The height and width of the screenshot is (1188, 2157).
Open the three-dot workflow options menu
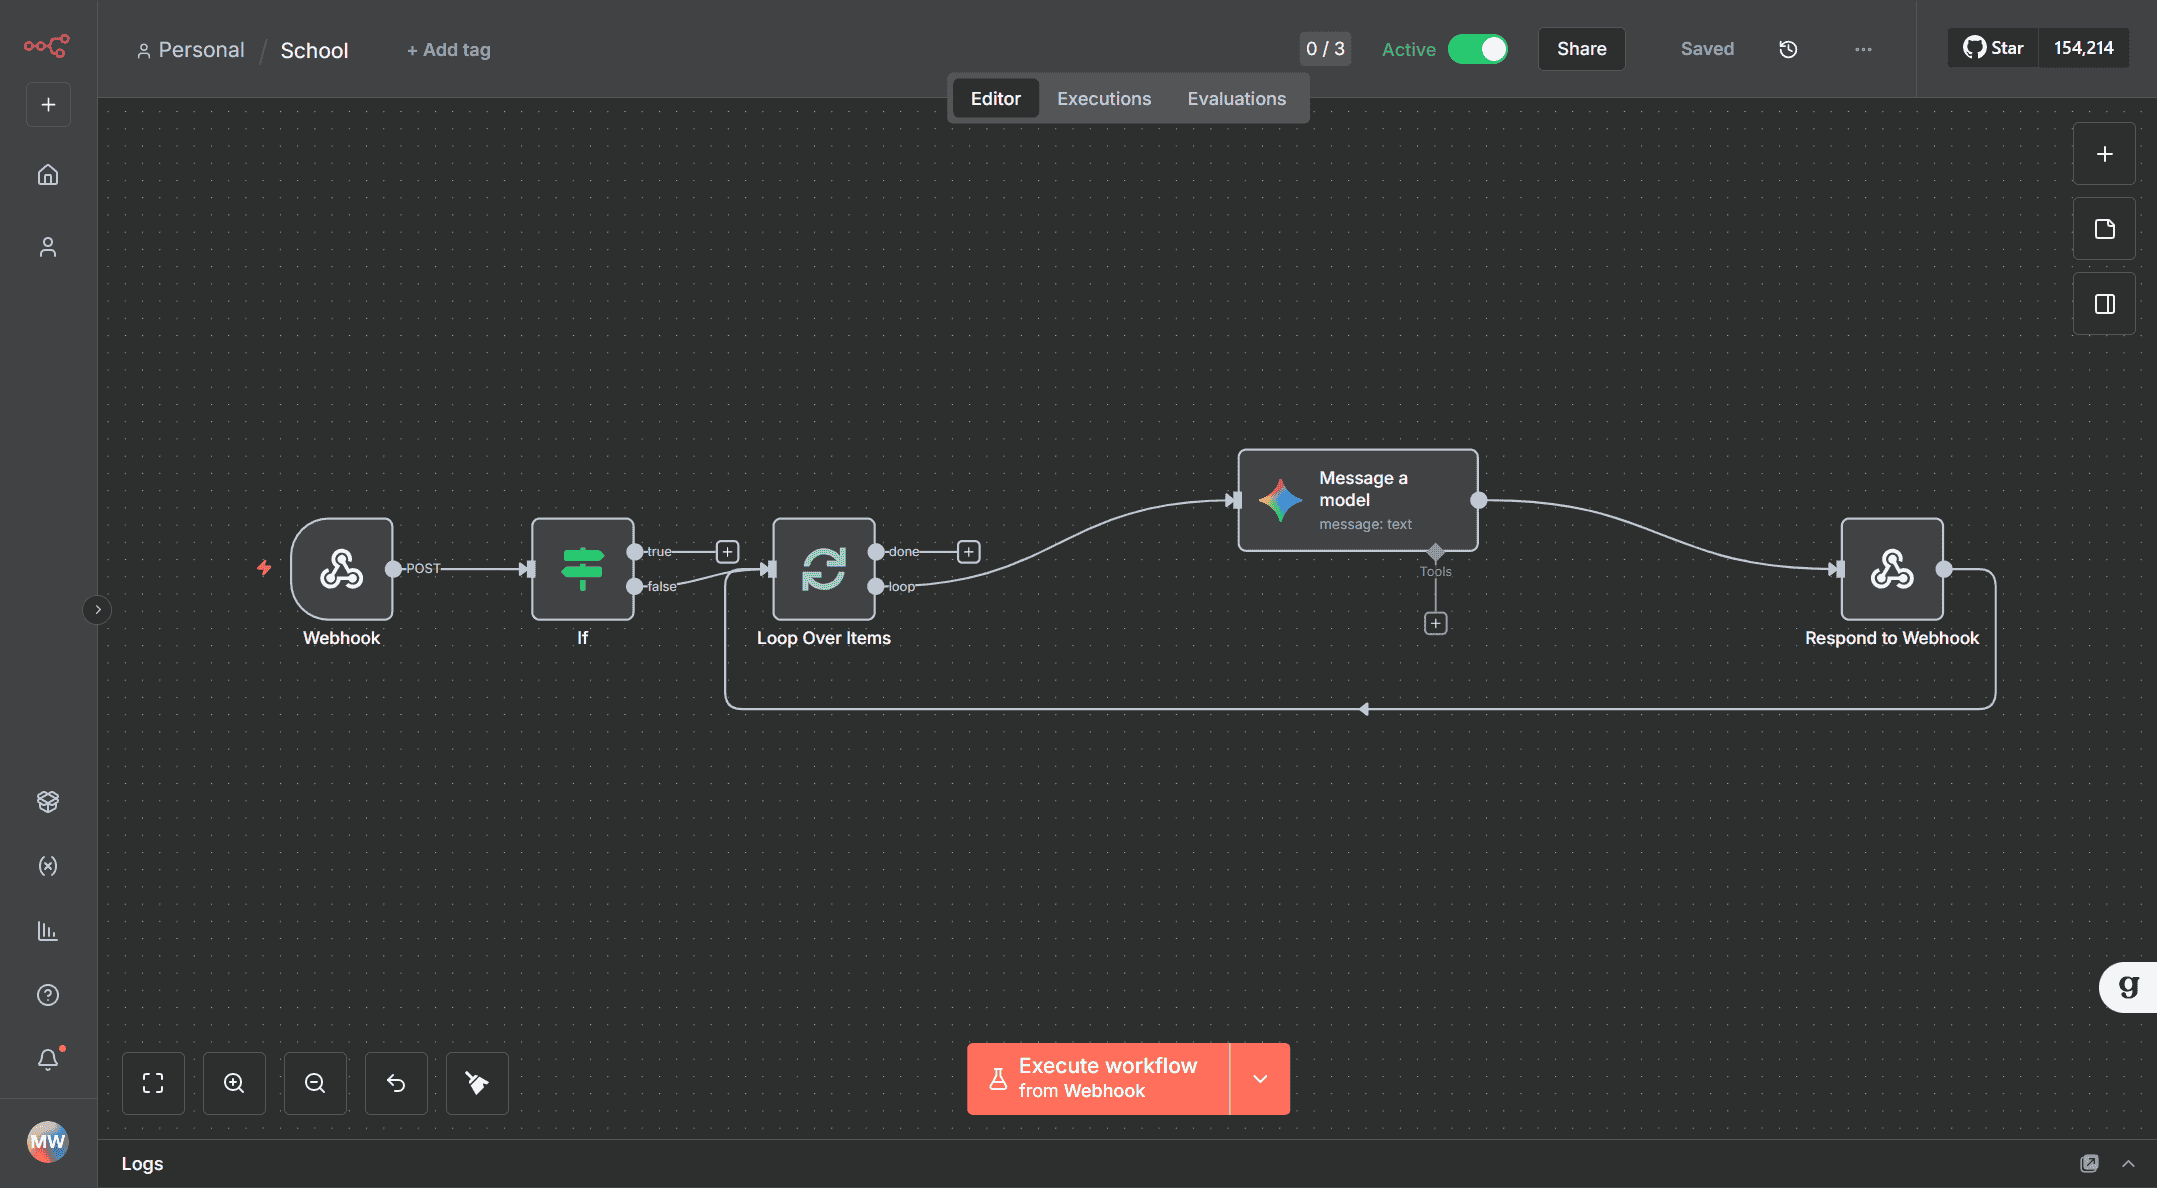(x=1863, y=49)
